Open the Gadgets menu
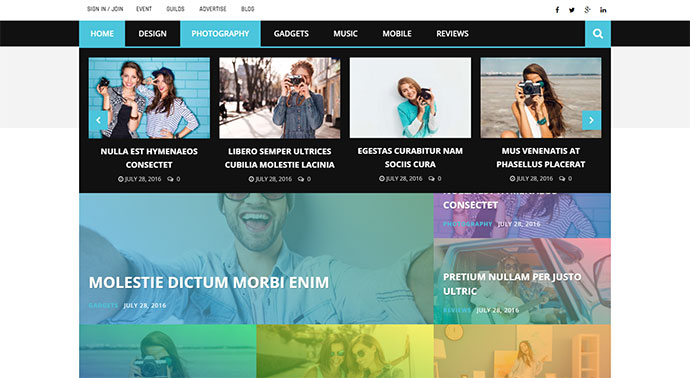This screenshot has height=378, width=690. (x=291, y=33)
